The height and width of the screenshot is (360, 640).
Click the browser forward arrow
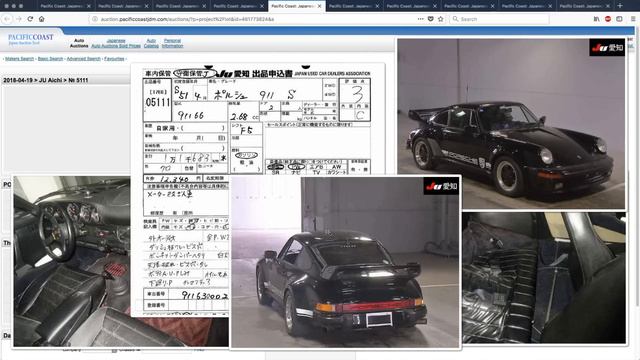[x=18, y=19]
